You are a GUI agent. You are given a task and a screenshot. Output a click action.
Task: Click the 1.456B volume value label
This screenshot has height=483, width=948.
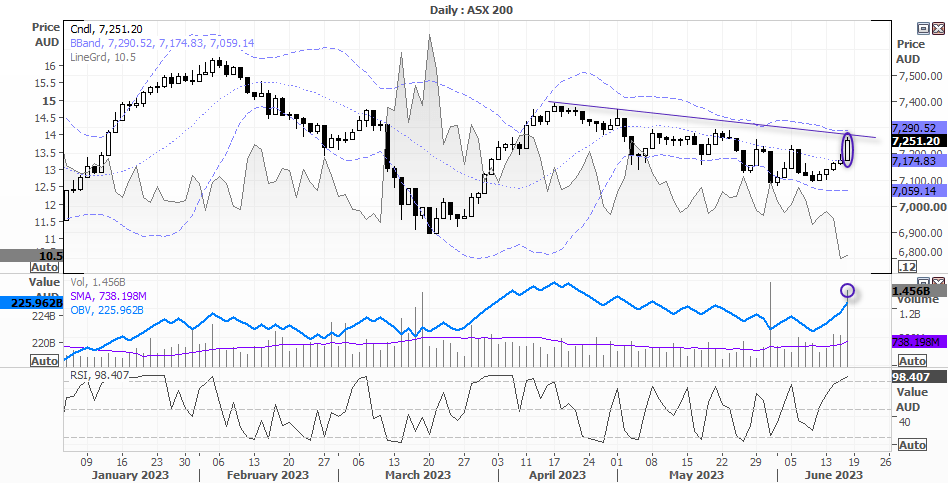tap(918, 292)
